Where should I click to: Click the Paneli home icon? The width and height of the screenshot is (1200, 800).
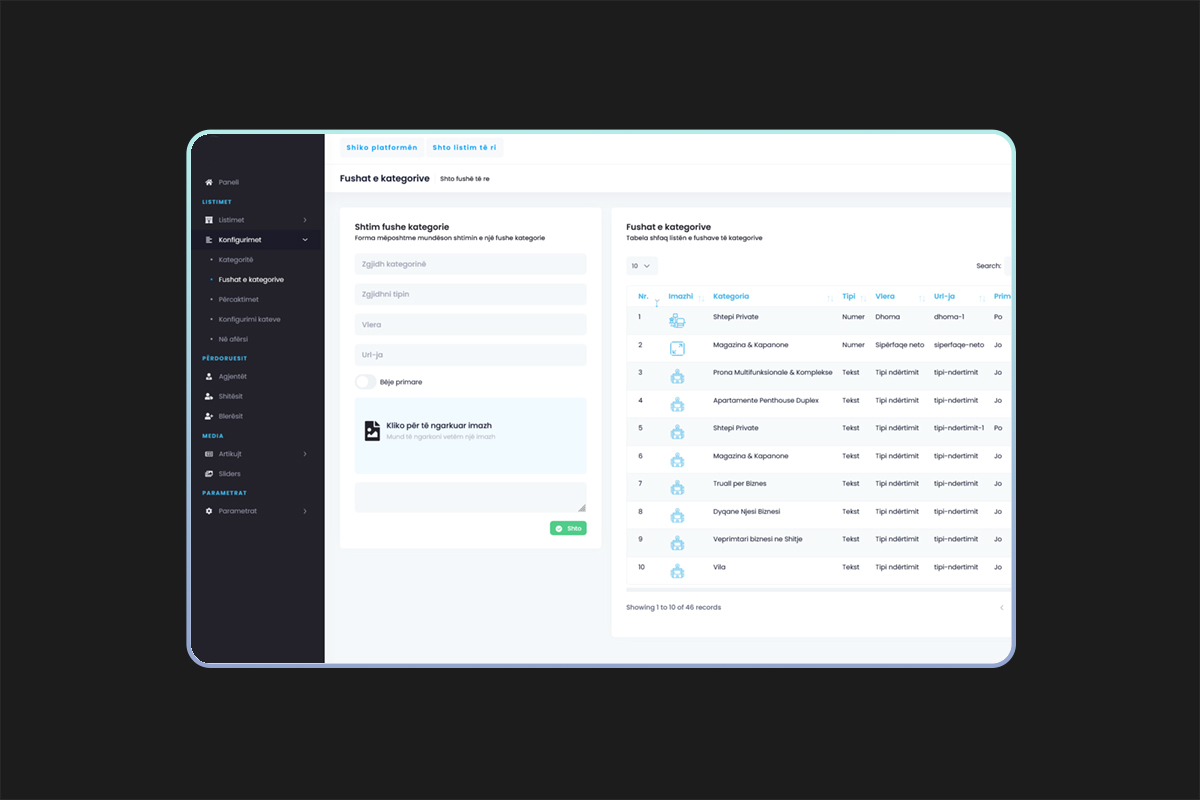[209, 182]
